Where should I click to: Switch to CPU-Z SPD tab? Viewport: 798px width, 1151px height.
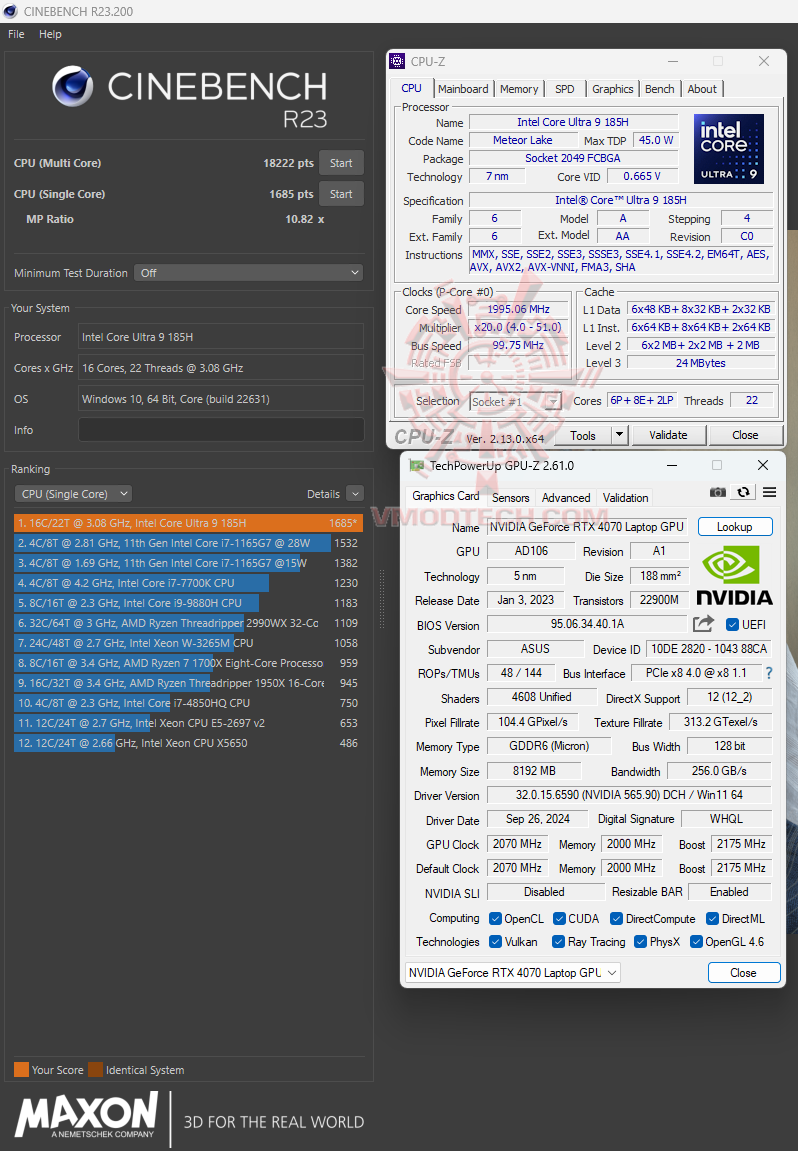coord(565,89)
